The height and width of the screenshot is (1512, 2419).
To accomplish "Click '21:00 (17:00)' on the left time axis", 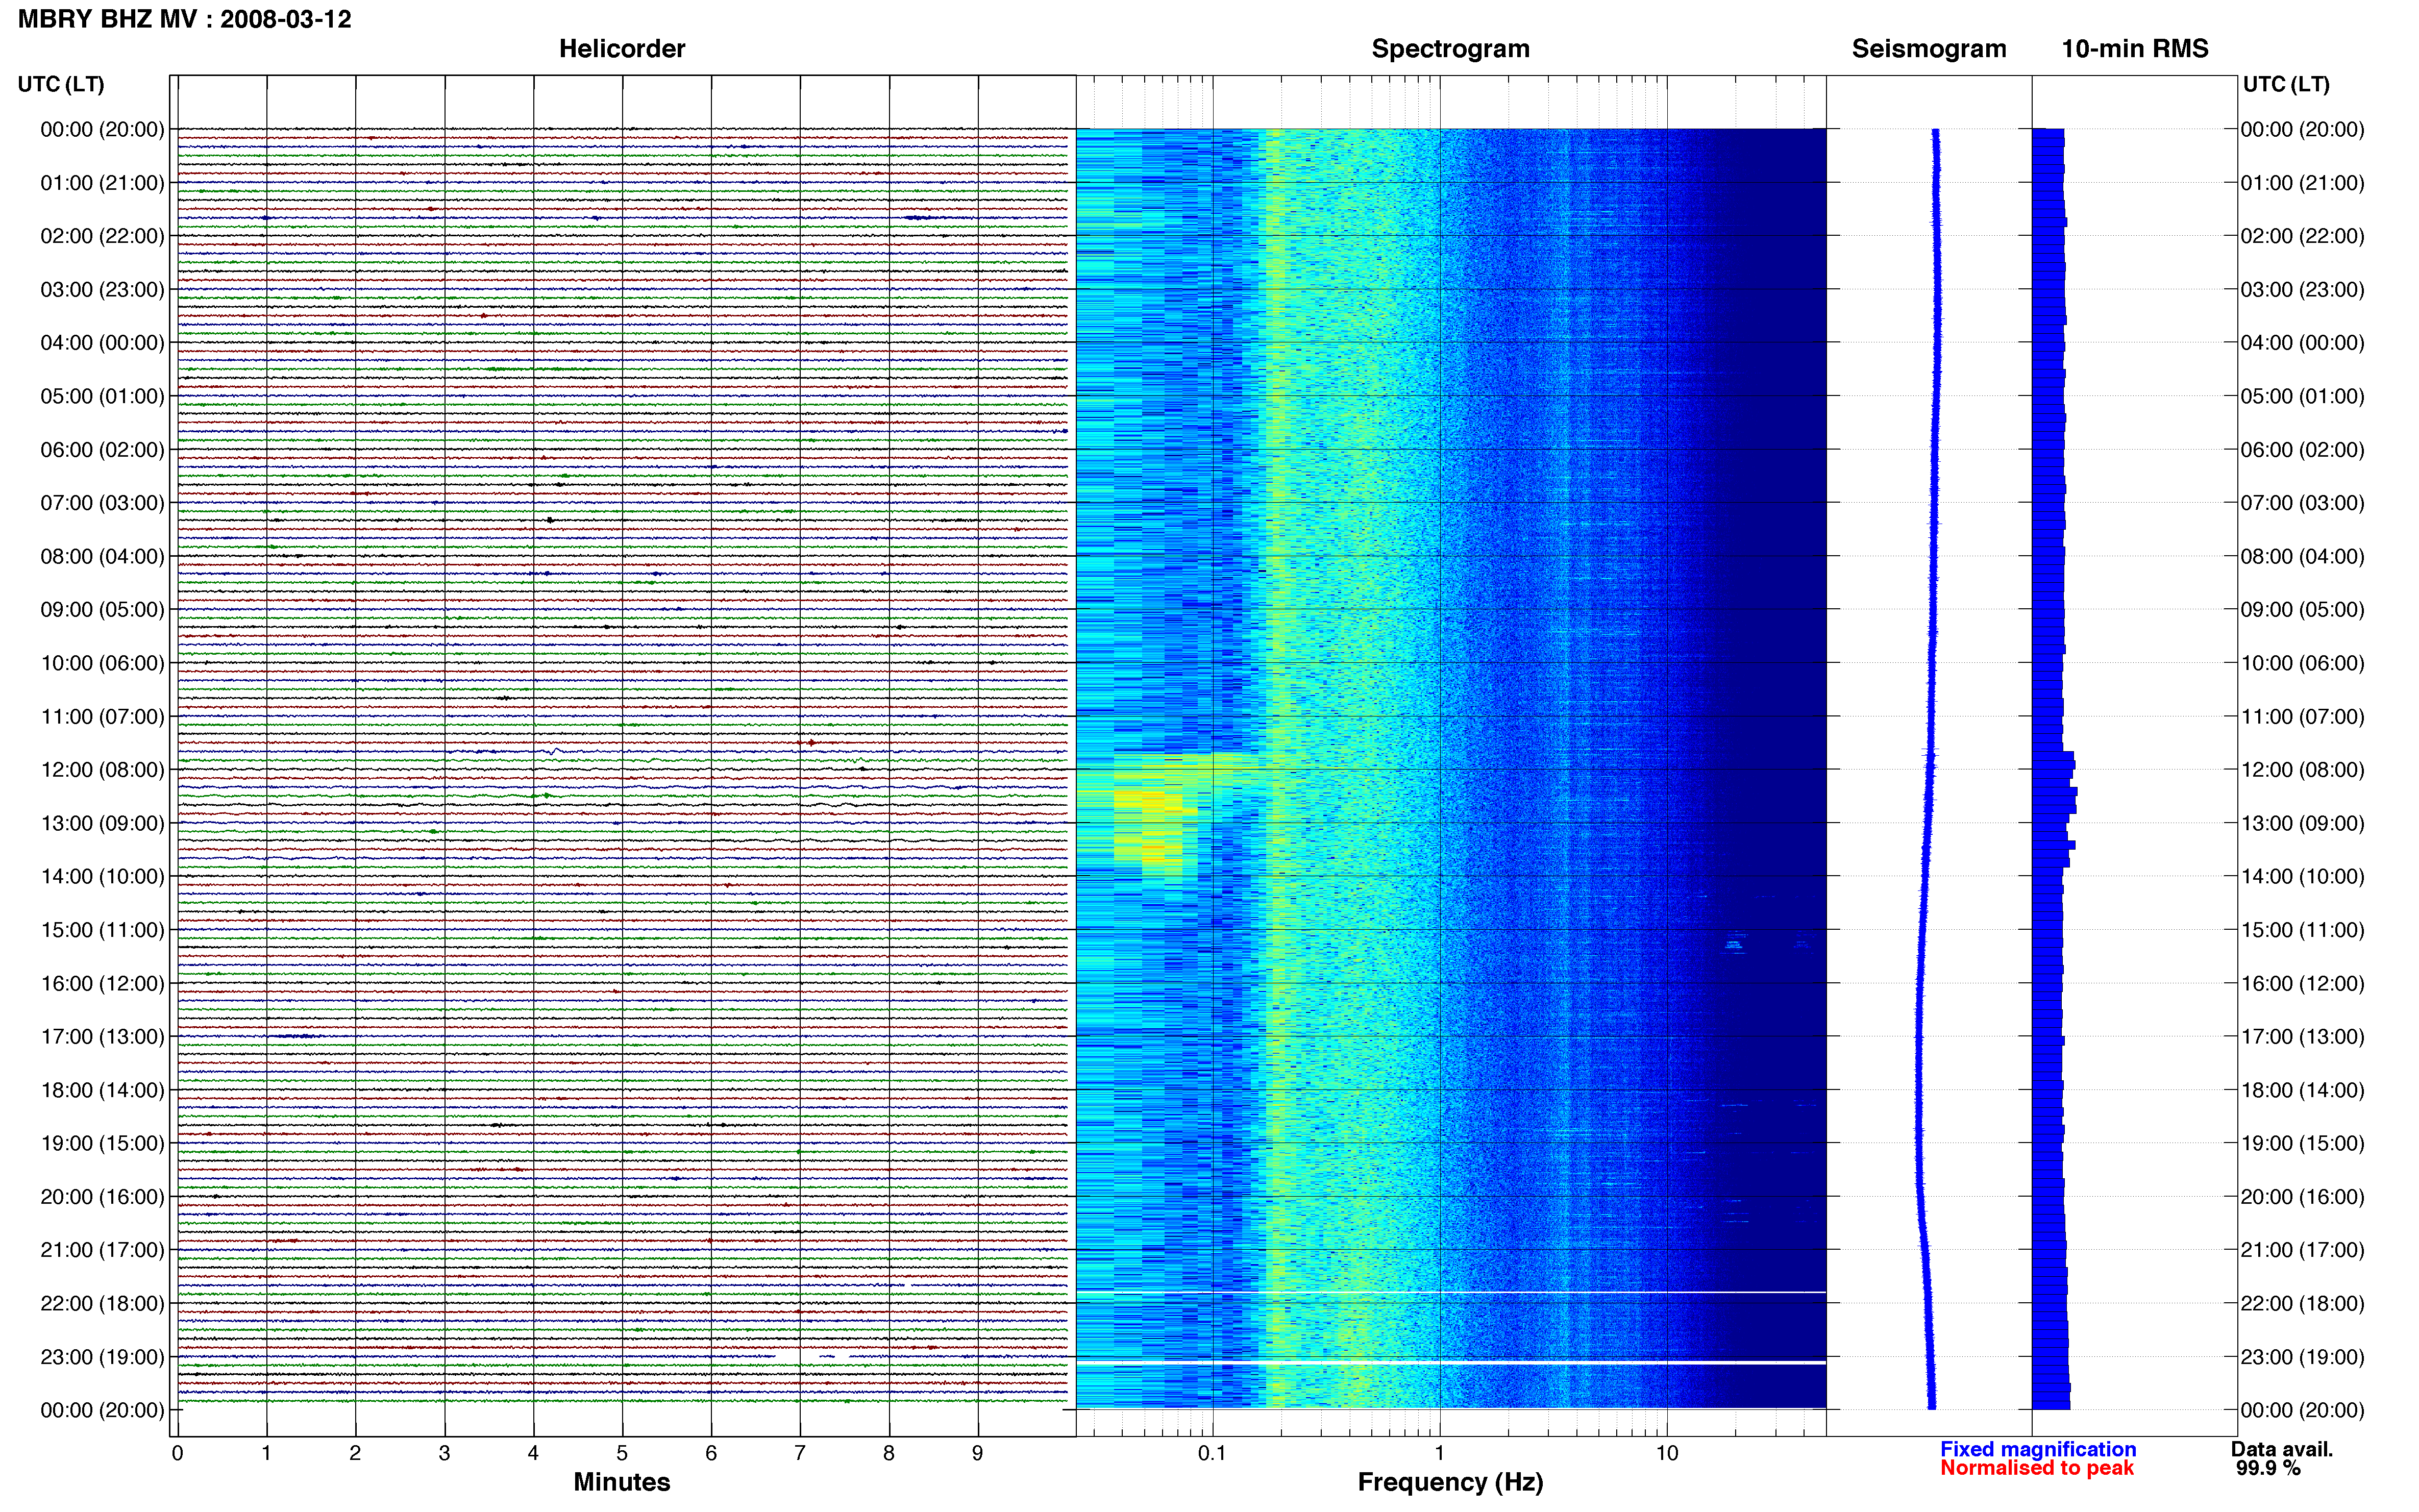I will pos(102,1250).
